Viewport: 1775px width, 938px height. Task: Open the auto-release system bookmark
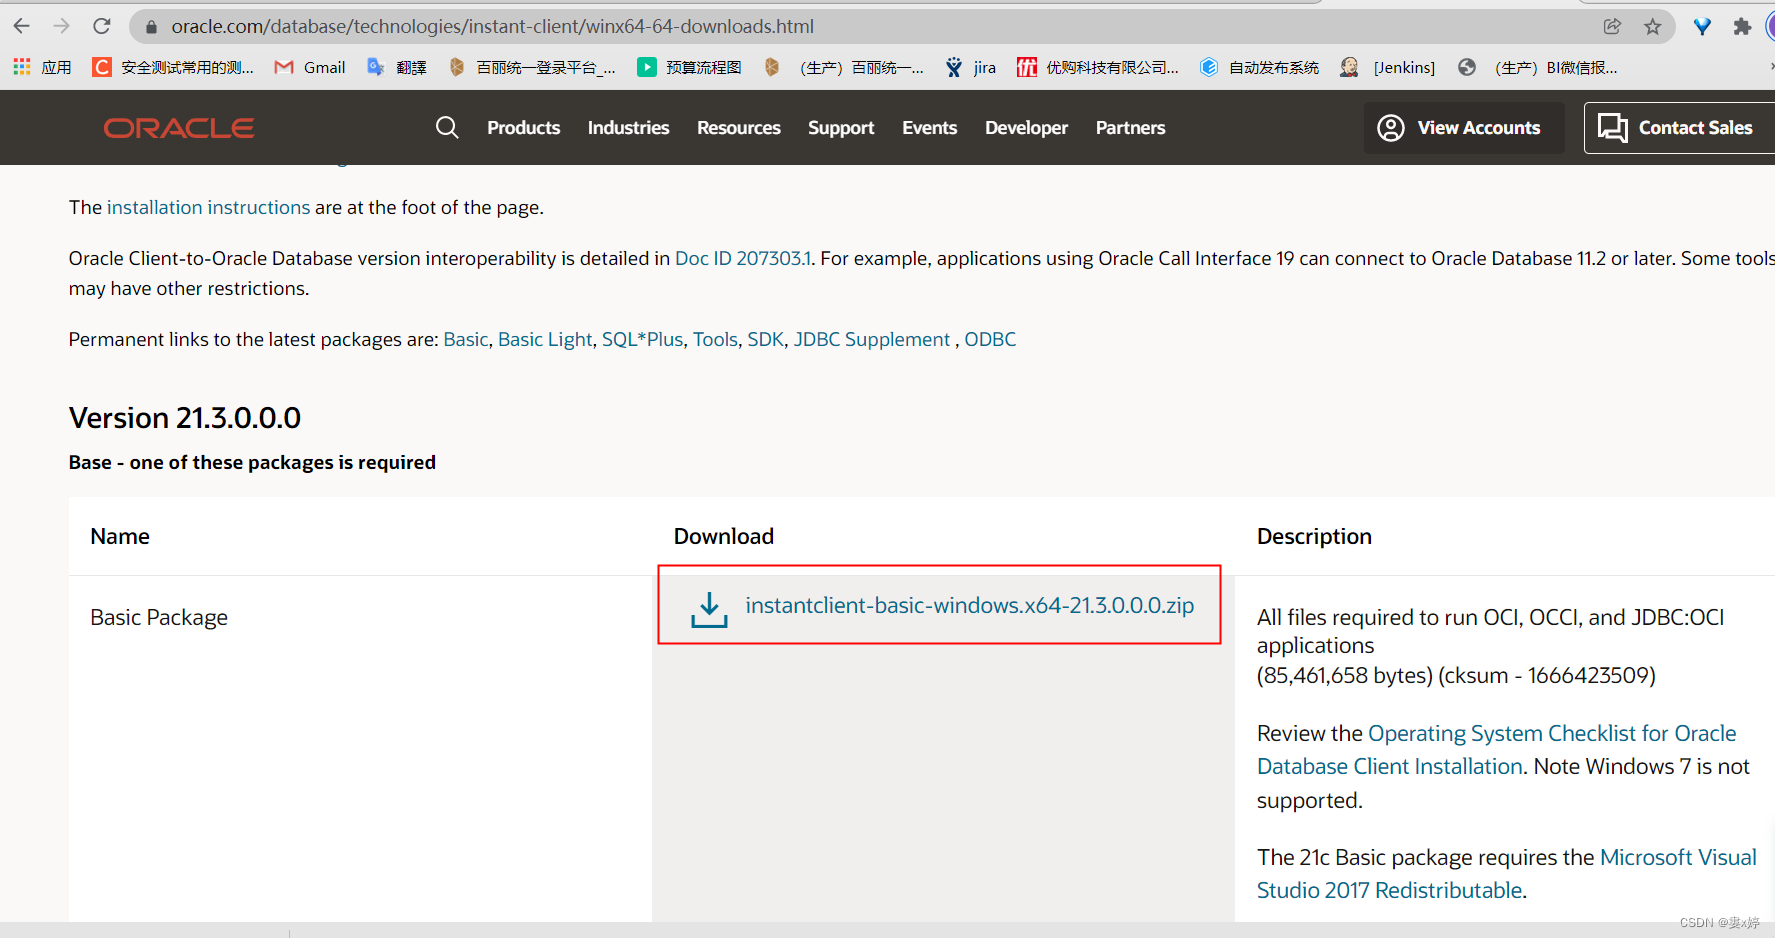[x=1260, y=67]
